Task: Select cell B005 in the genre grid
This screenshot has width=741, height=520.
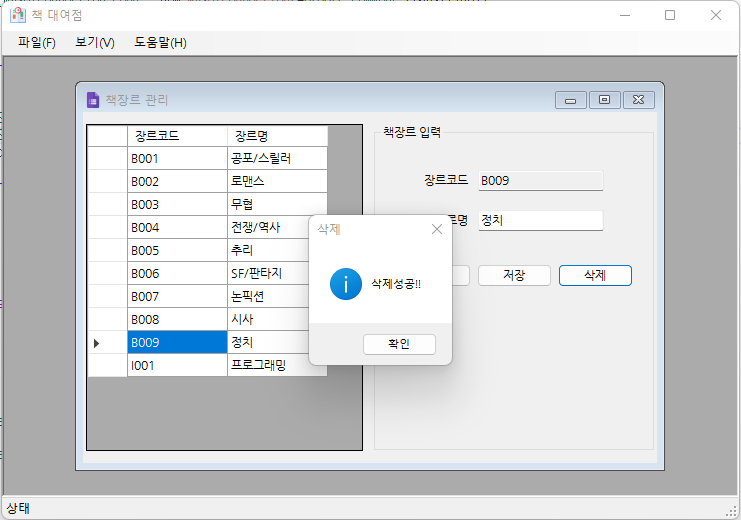Action: tap(177, 251)
